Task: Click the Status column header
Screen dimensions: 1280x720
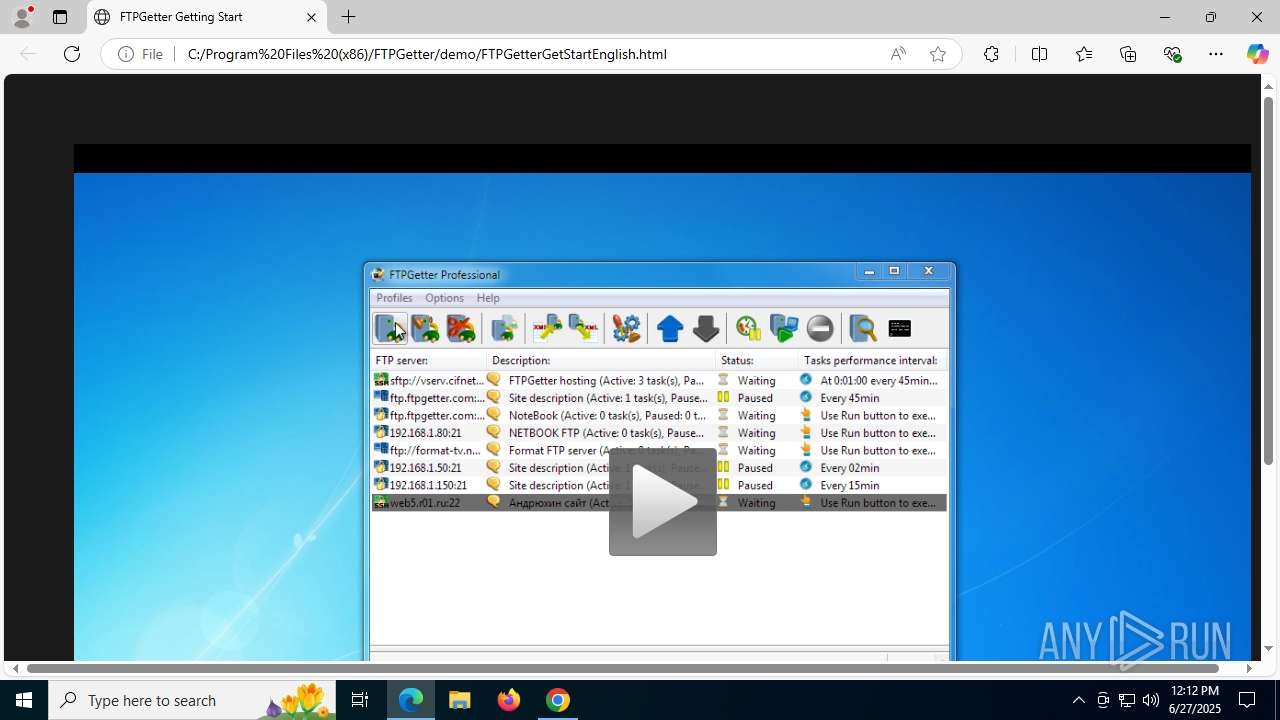Action: [x=757, y=360]
